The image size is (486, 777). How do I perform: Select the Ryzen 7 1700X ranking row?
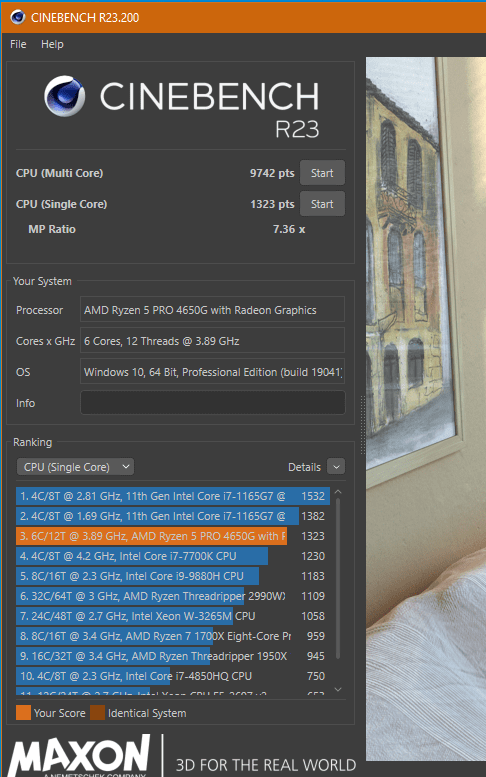click(x=173, y=636)
